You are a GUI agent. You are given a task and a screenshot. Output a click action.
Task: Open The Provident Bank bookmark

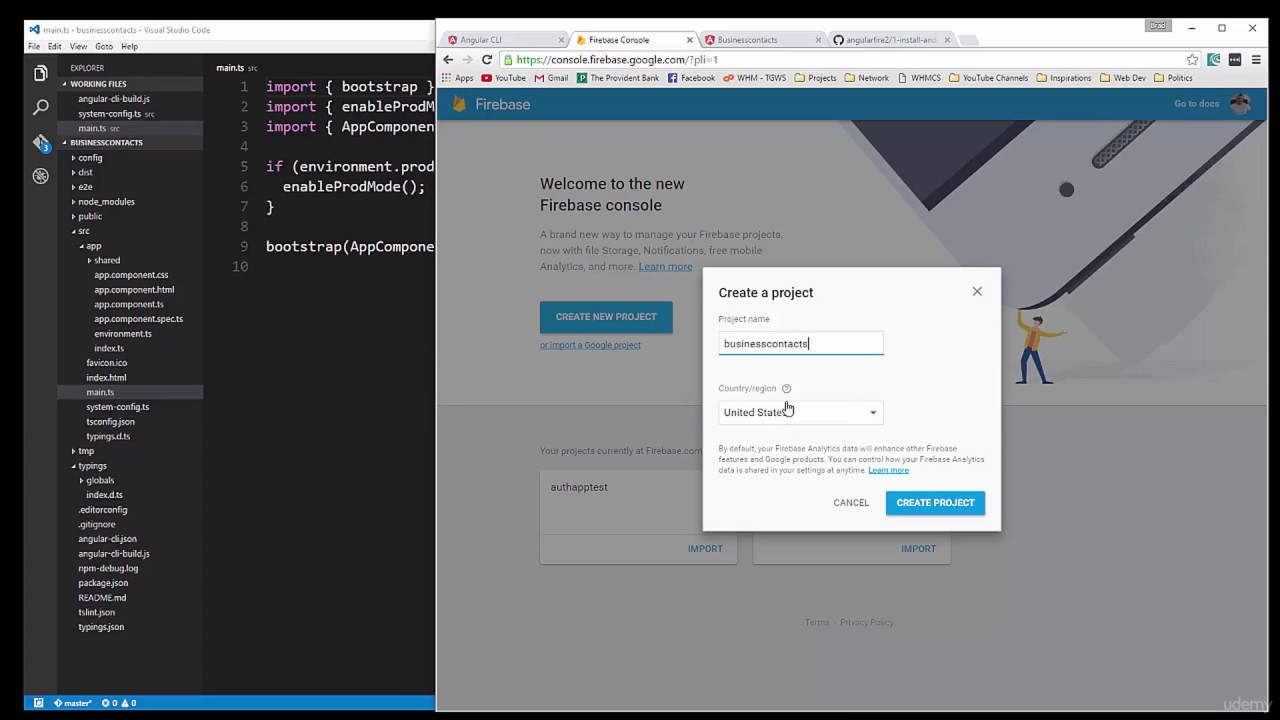tap(618, 78)
